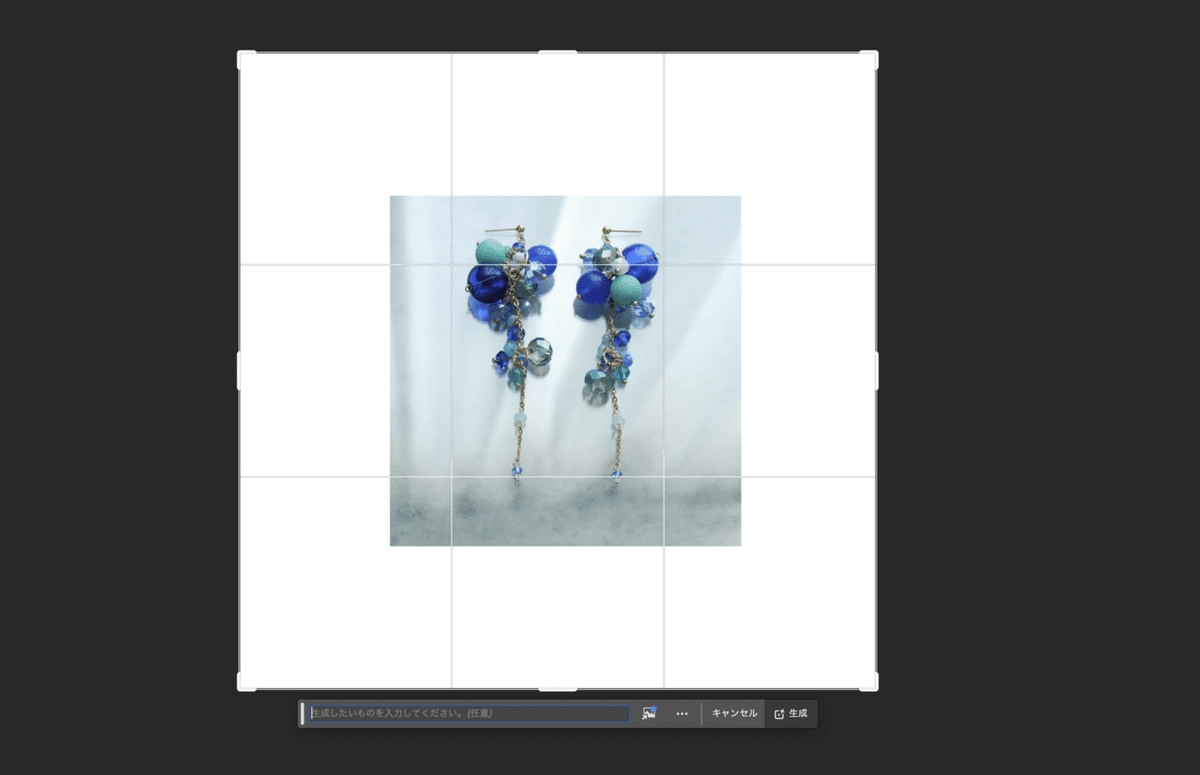Grab the taskbar drag handle at left edge
Image resolution: width=1200 pixels, height=775 pixels.
click(x=302, y=713)
